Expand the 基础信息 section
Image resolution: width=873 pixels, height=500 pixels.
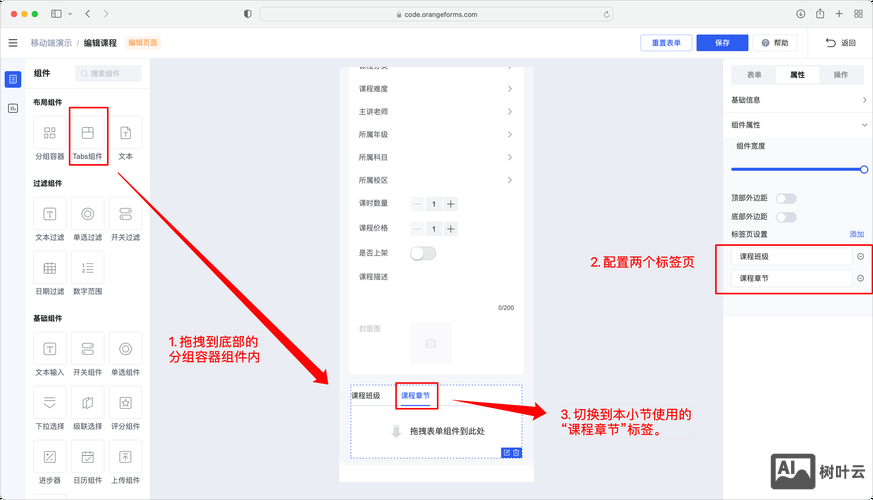click(x=798, y=100)
